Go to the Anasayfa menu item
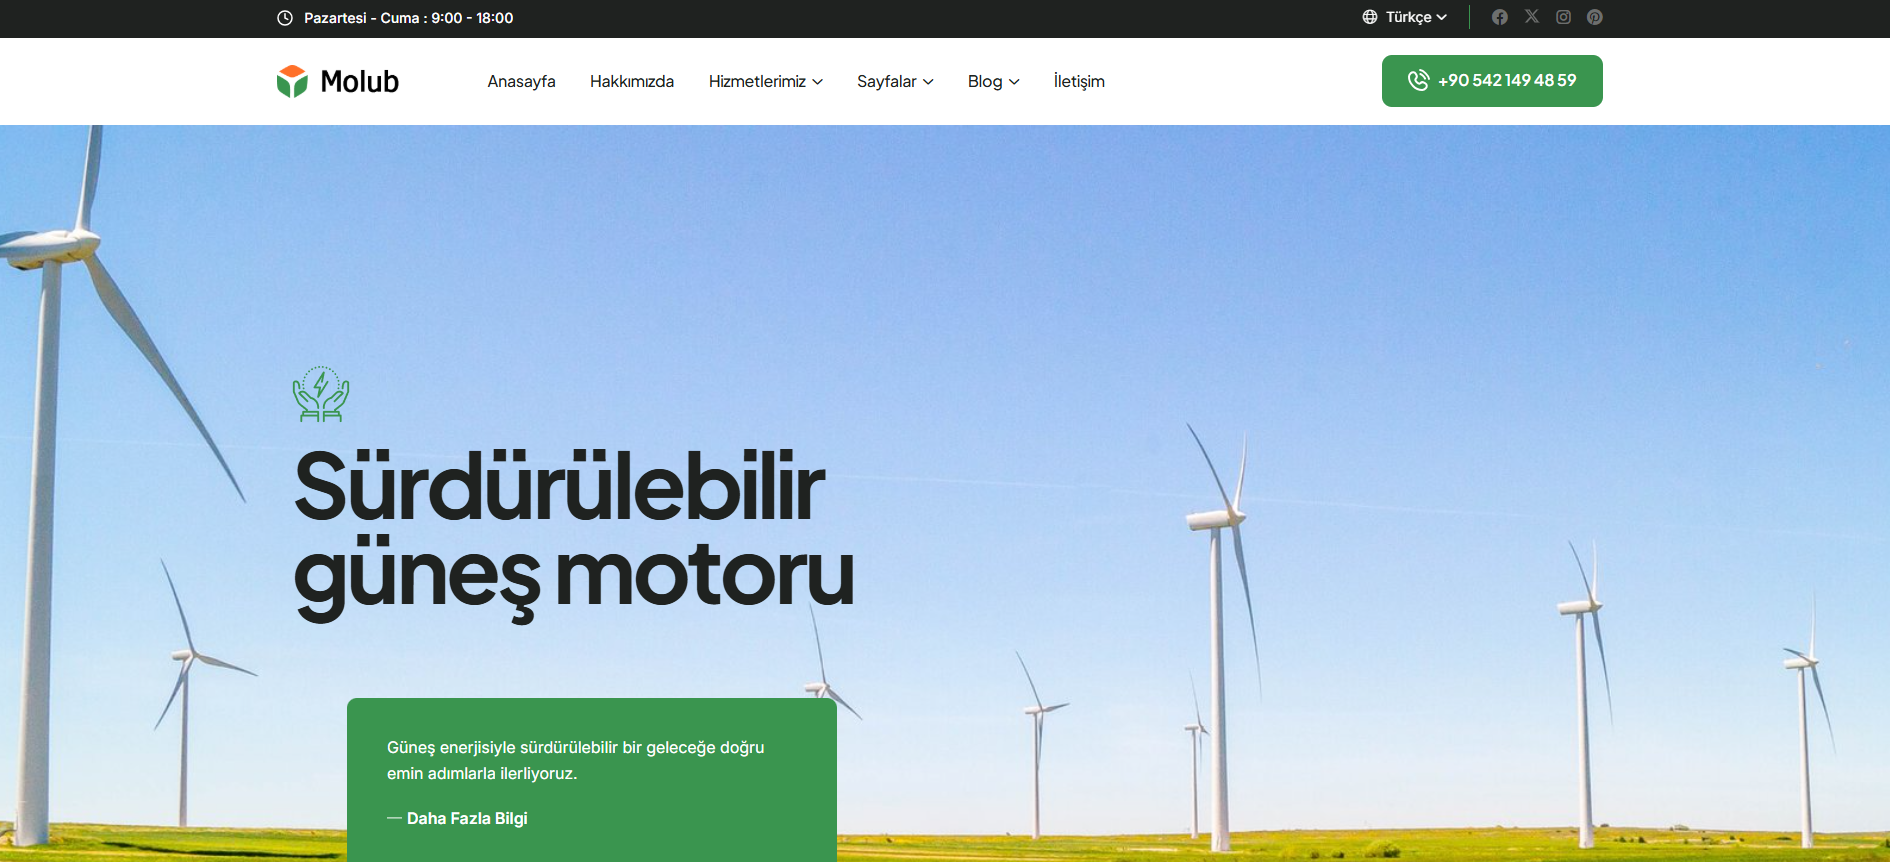The height and width of the screenshot is (862, 1890). (x=521, y=81)
